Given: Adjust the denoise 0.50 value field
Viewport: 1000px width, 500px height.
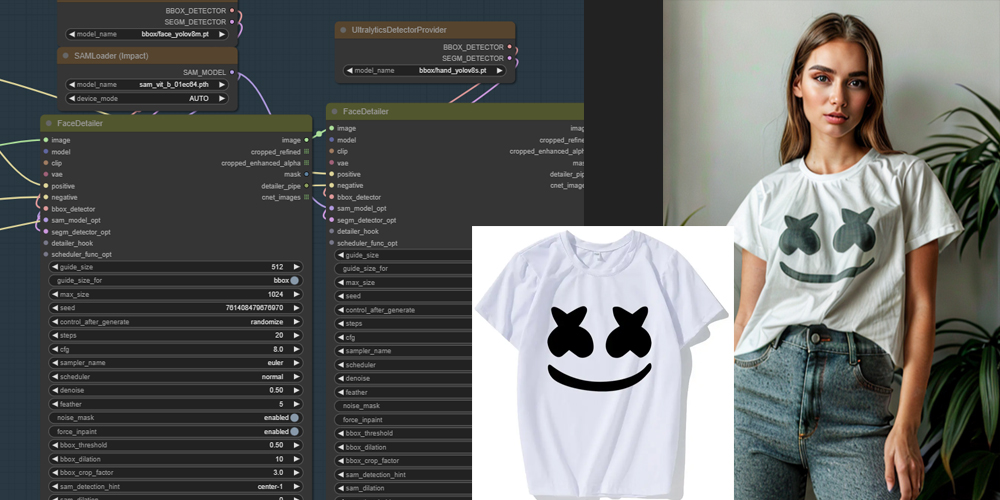Looking at the screenshot, I should point(175,390).
